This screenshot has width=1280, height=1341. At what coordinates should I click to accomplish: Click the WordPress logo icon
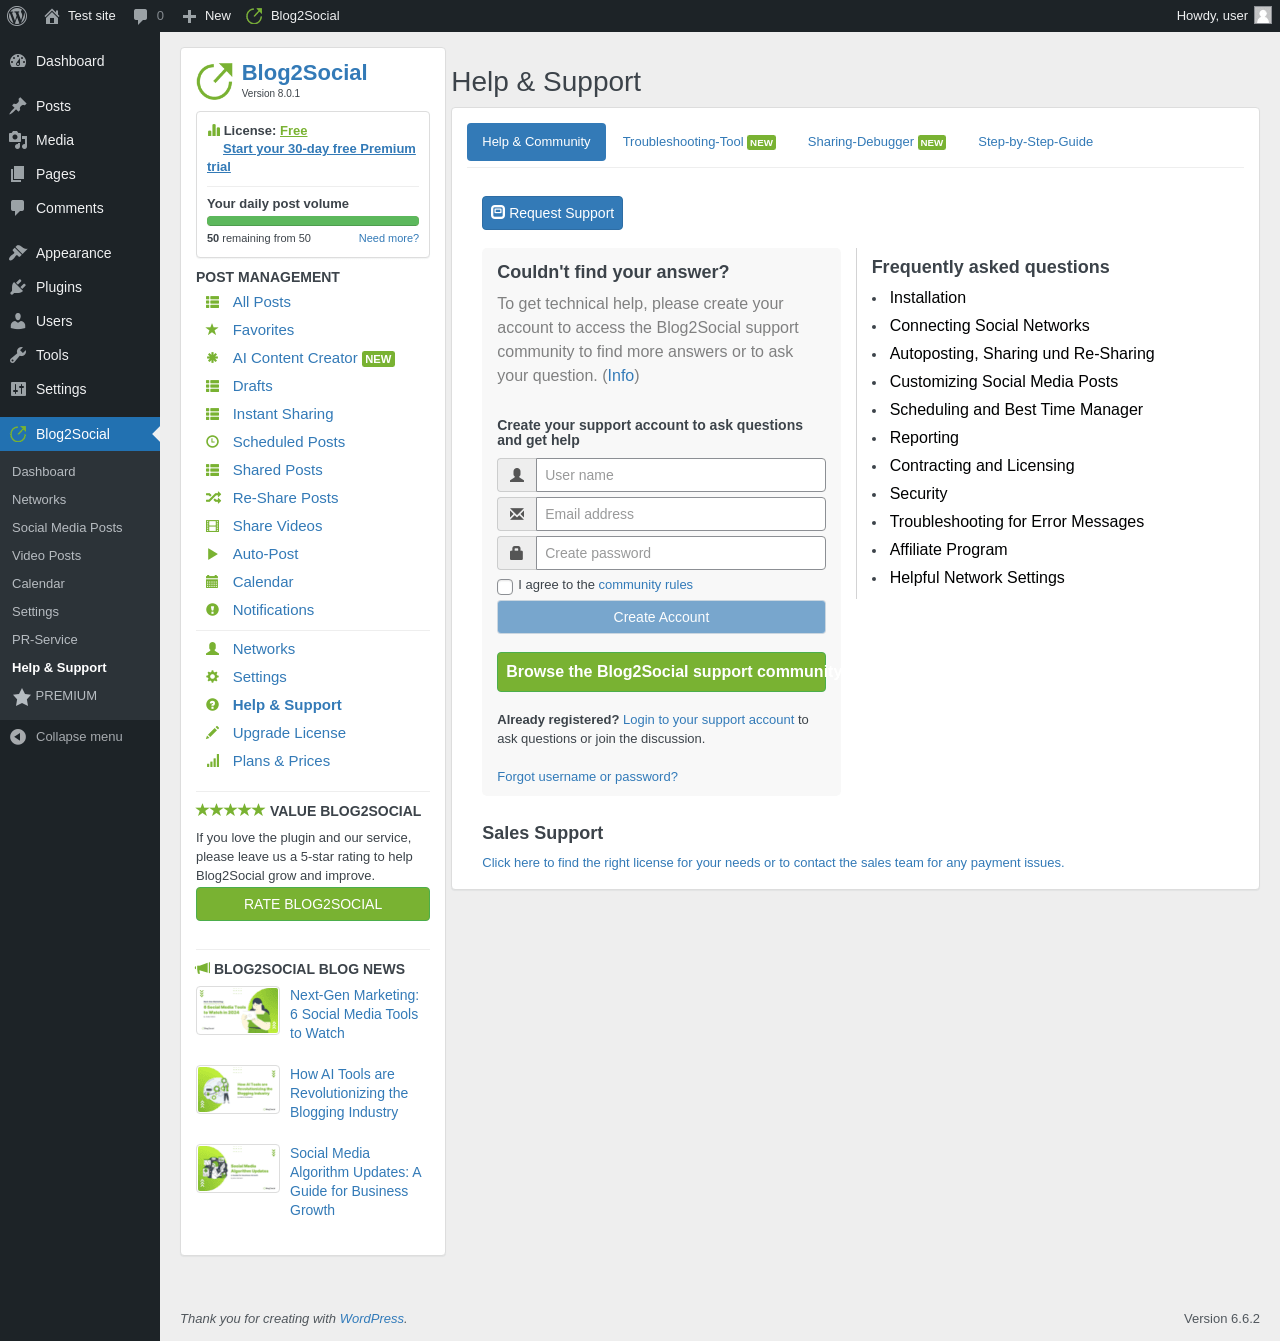(x=17, y=16)
